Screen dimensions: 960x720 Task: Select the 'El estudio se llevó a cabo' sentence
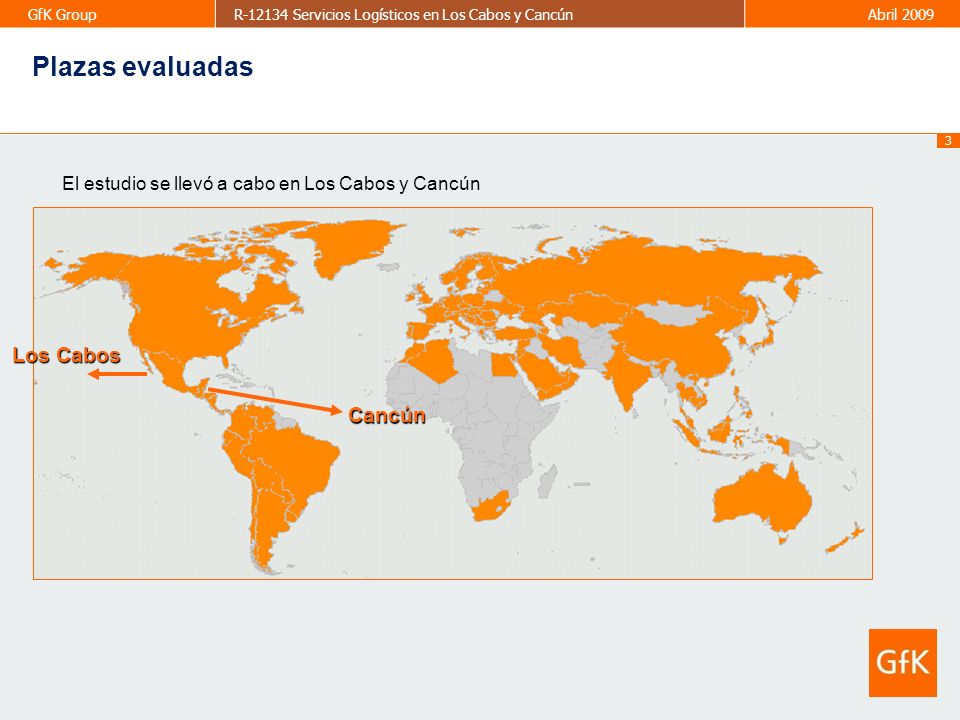(x=271, y=184)
